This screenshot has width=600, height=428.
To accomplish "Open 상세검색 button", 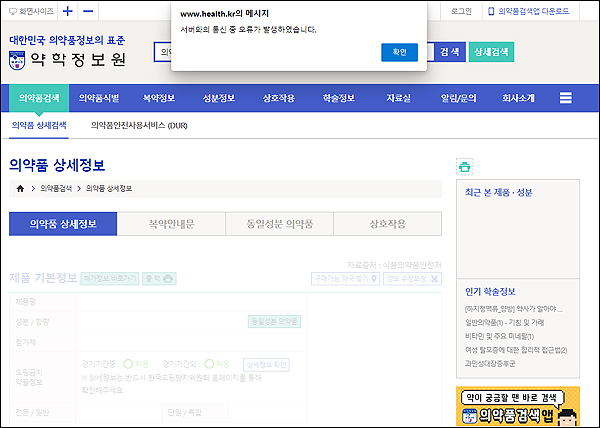I will [x=491, y=52].
